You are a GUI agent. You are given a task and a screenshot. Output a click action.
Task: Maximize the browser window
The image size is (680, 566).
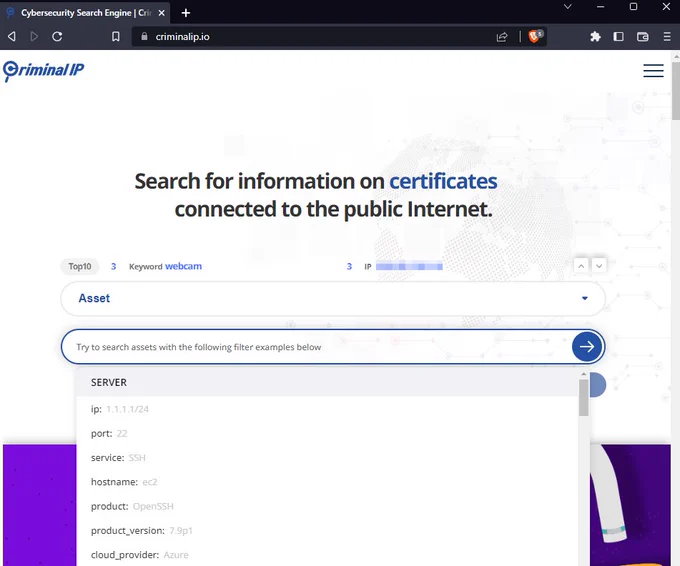point(634,7)
